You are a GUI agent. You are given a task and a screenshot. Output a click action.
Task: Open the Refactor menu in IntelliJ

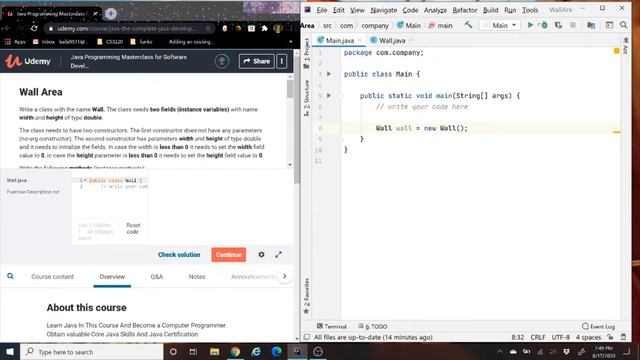(464, 10)
